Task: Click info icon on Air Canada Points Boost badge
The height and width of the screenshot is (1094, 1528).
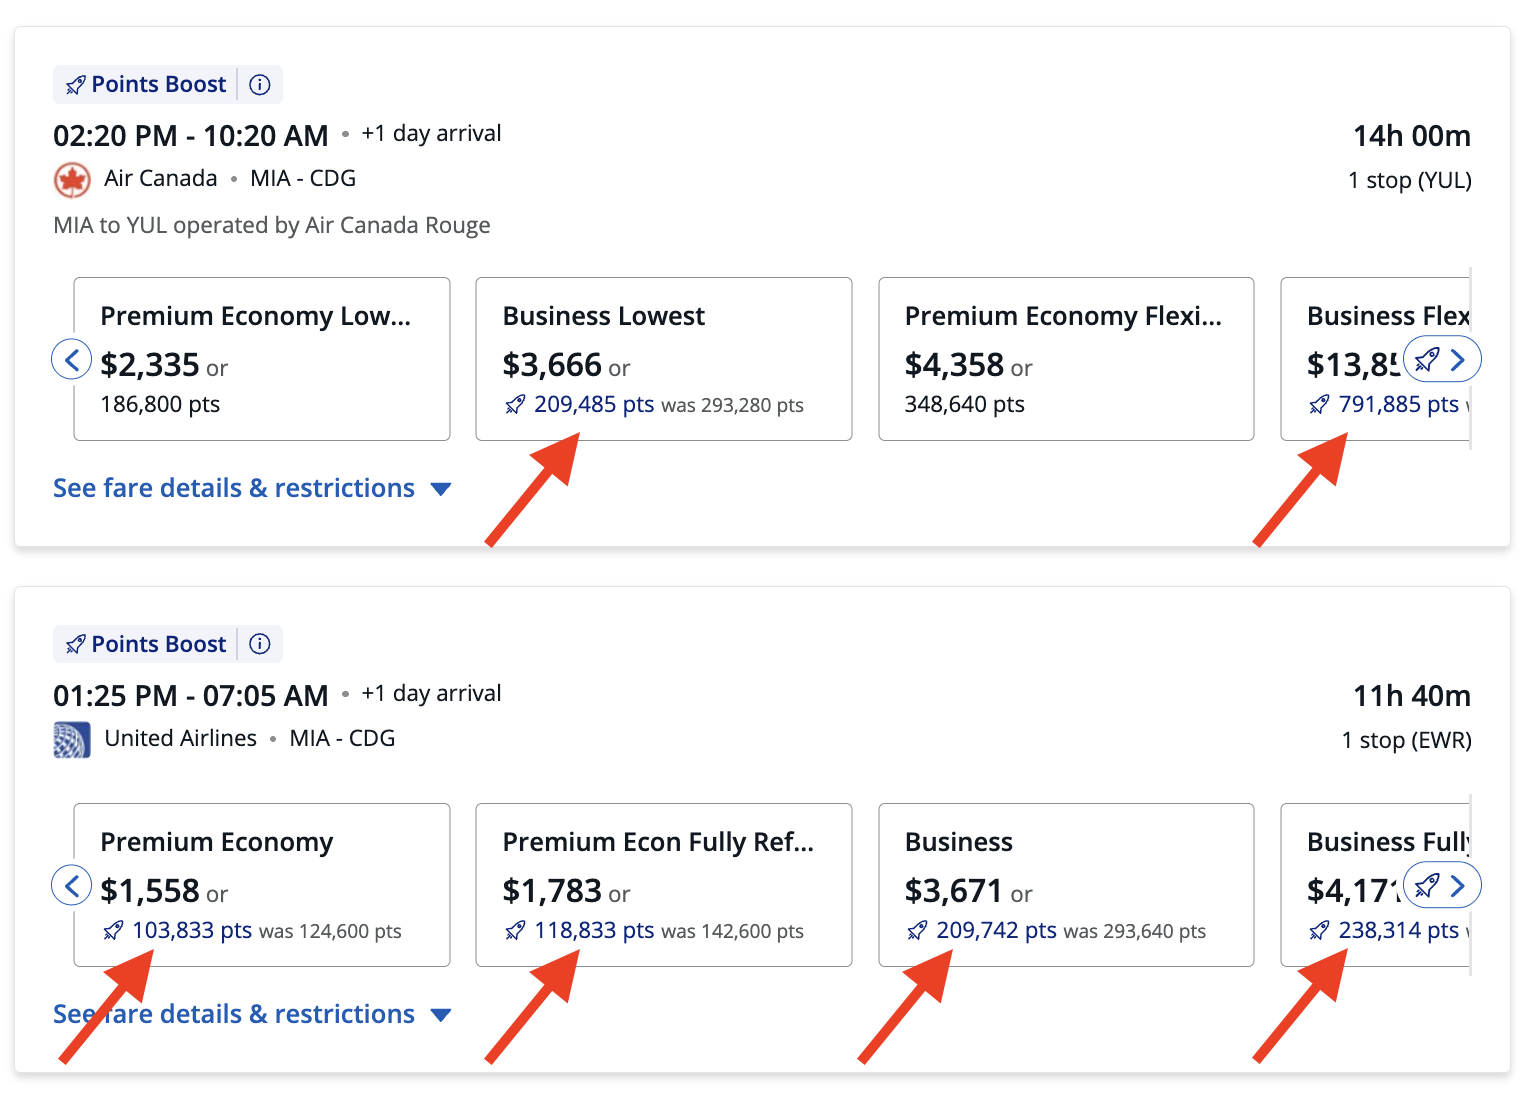Action: [260, 85]
